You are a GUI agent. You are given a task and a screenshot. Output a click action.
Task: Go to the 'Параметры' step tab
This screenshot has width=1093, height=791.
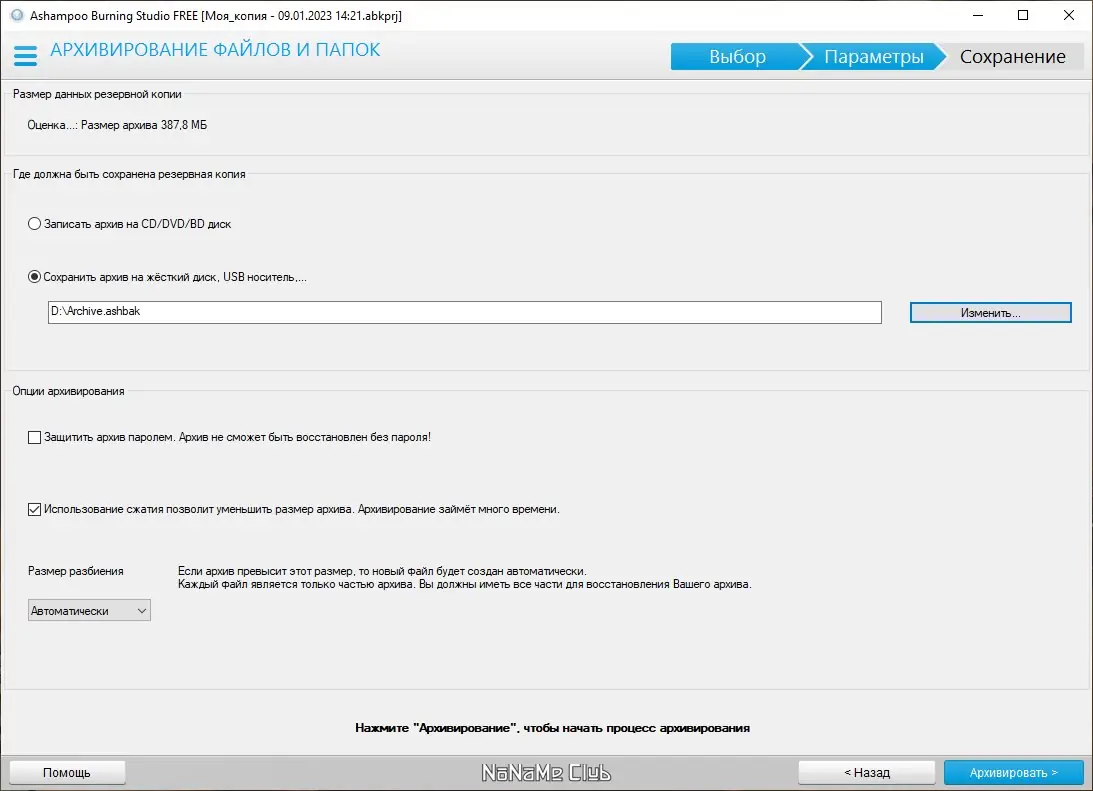click(873, 56)
